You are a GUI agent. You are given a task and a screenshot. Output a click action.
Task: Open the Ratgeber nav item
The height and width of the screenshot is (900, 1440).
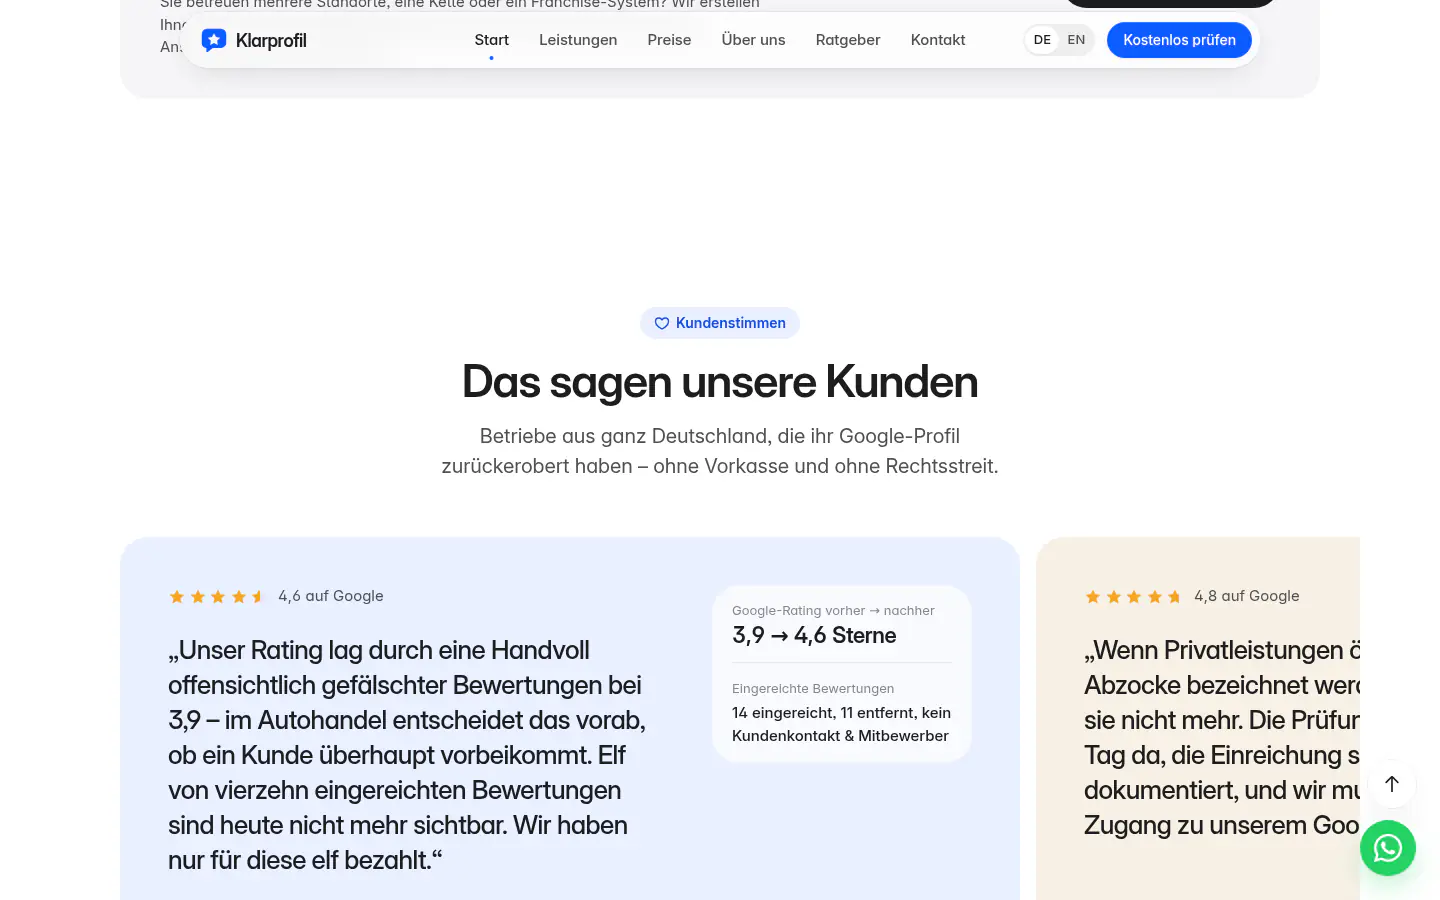click(x=848, y=40)
